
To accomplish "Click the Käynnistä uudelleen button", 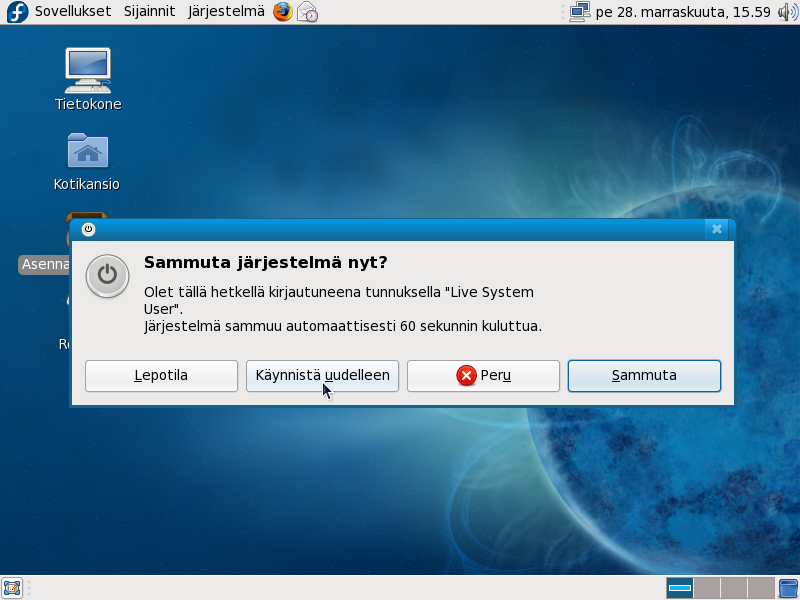I will [x=323, y=376].
